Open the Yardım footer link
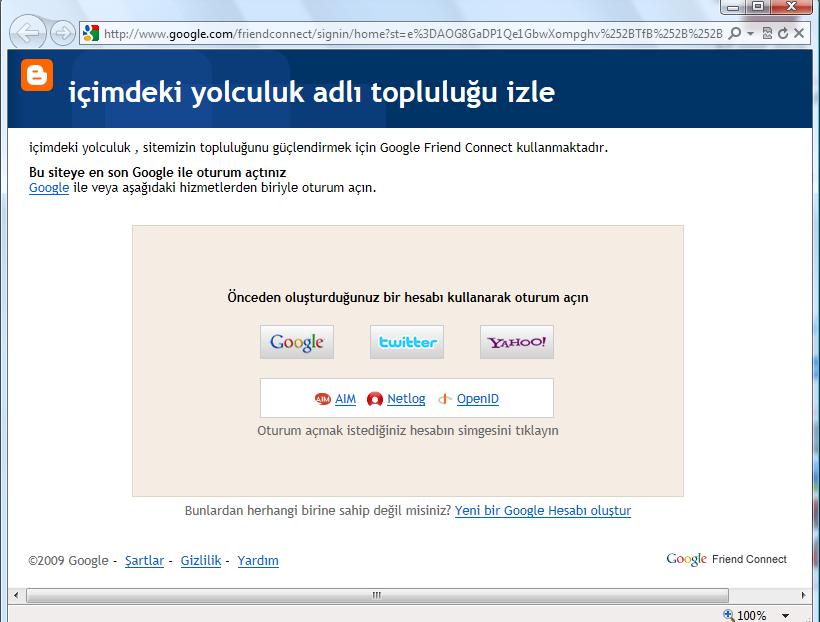The width and height of the screenshot is (820, 622). click(258, 561)
